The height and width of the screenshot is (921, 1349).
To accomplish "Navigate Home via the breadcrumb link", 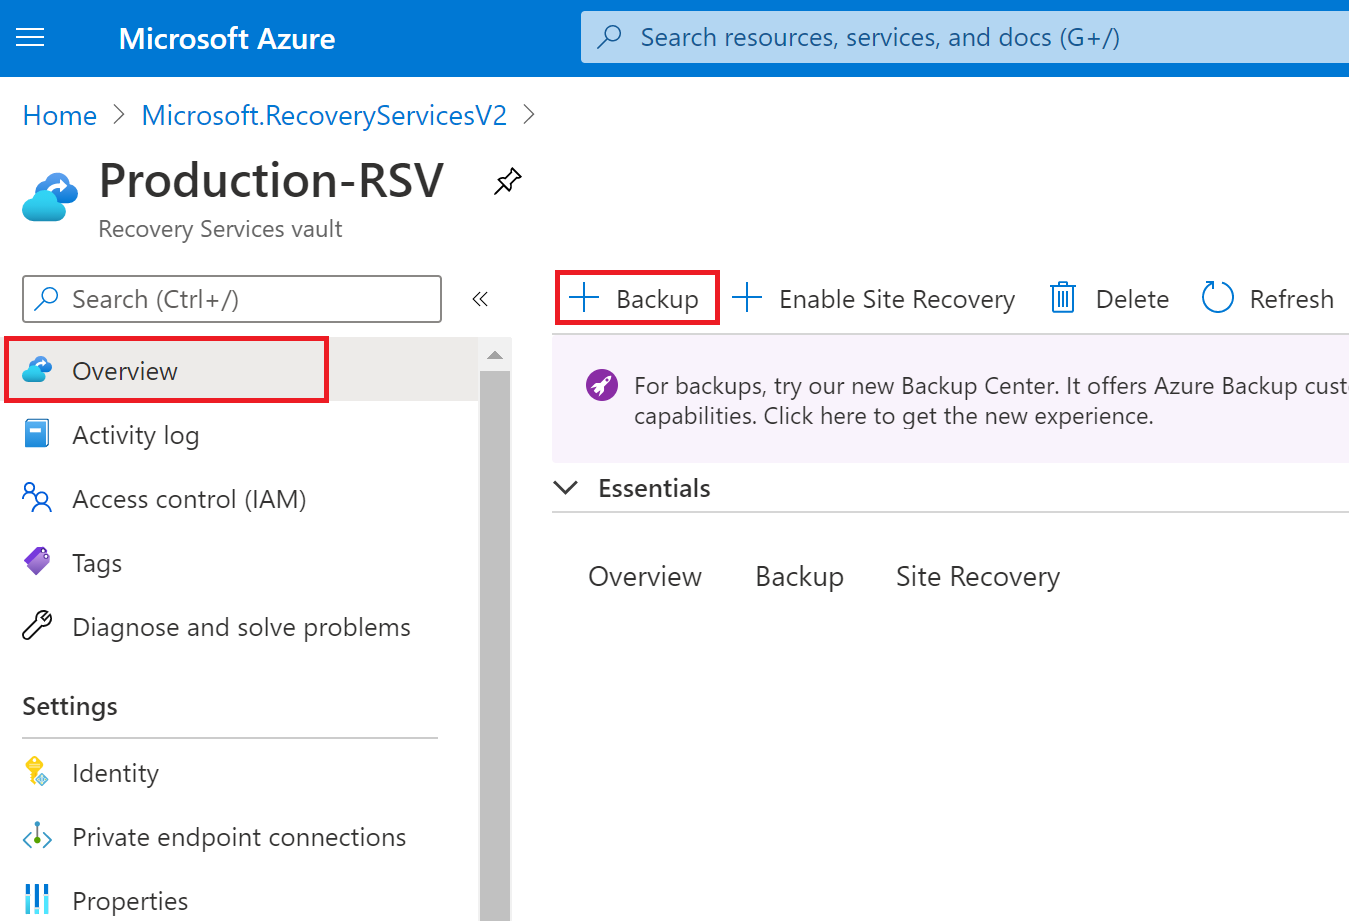I will [58, 115].
